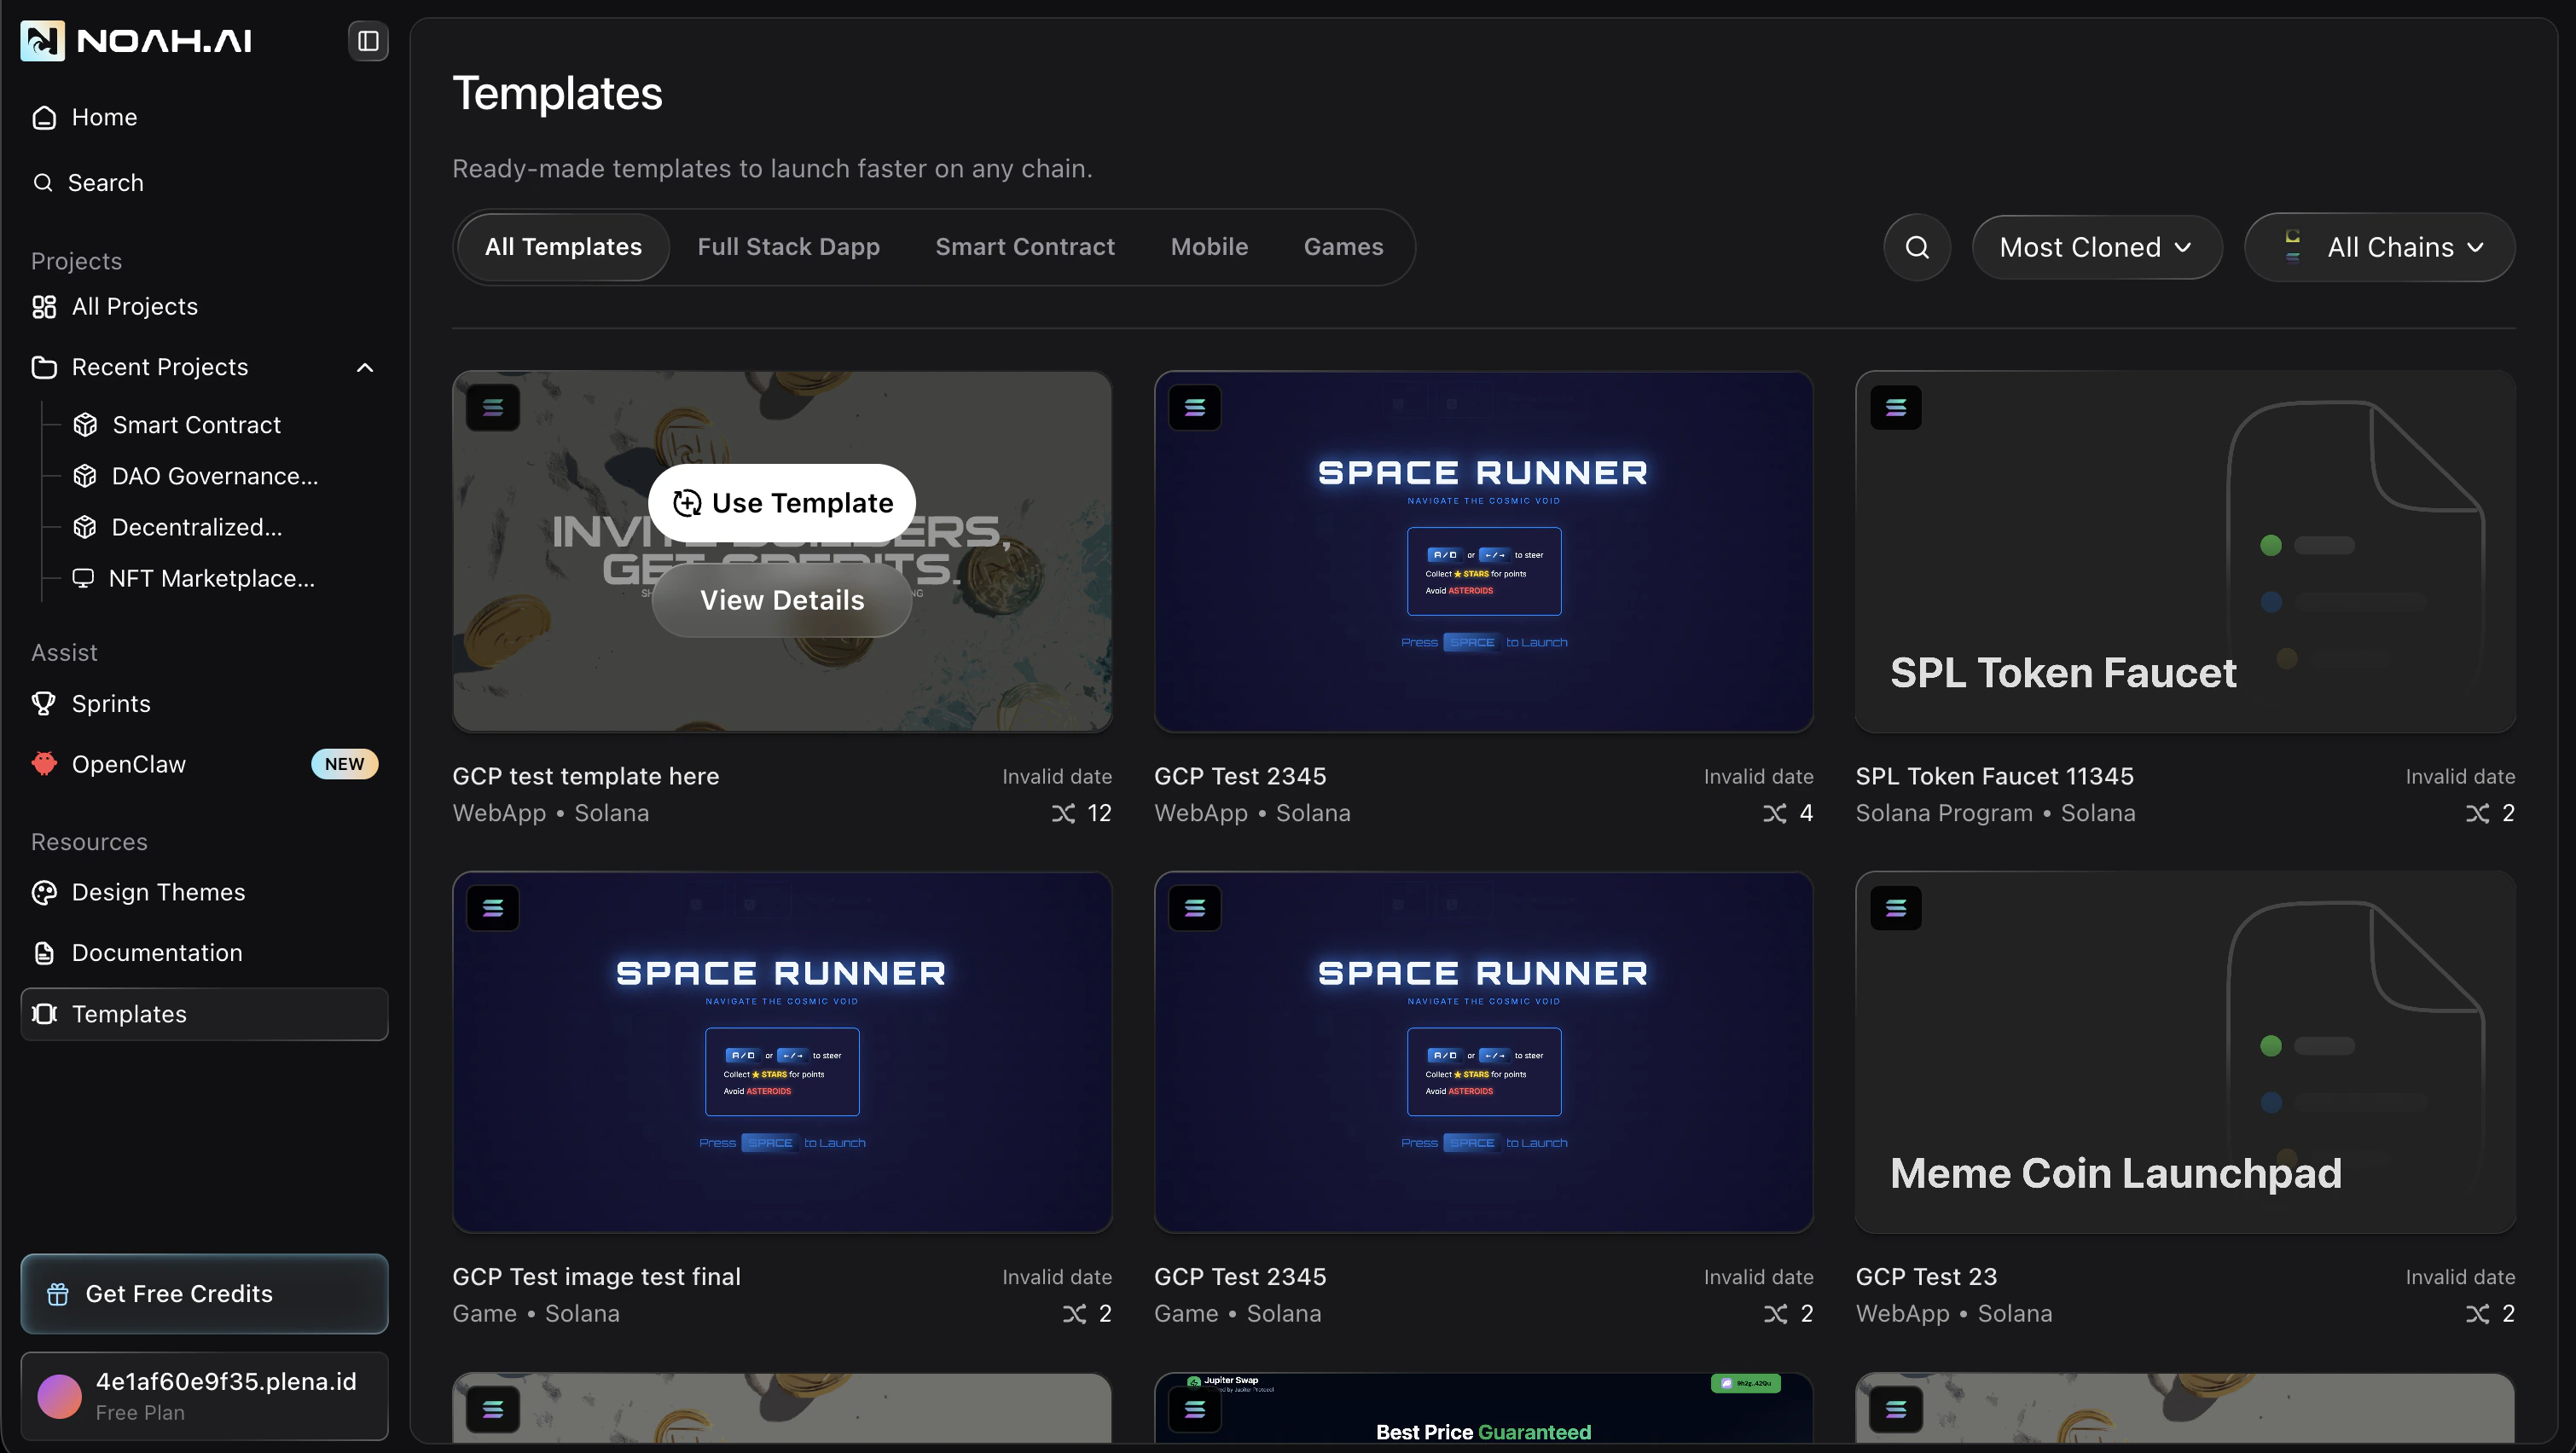
Task: Switch to the Games filter tab
Action: [1343, 246]
